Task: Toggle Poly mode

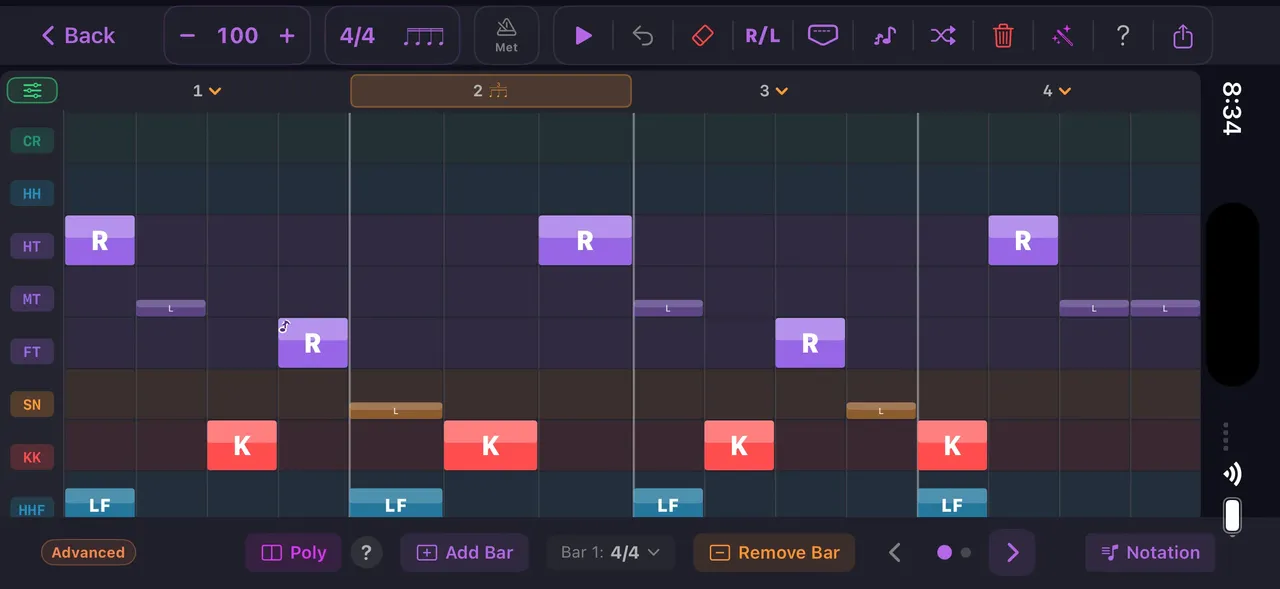Action: coord(294,553)
